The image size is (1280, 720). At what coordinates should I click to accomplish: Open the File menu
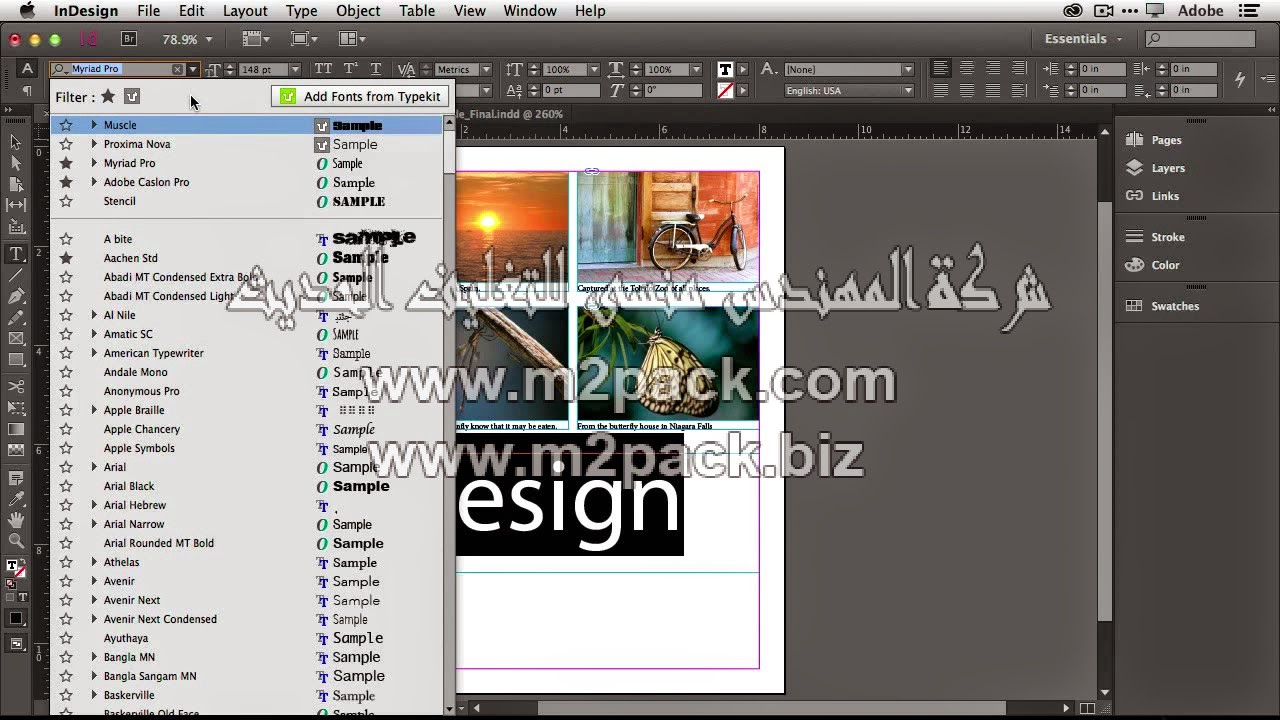(x=148, y=11)
